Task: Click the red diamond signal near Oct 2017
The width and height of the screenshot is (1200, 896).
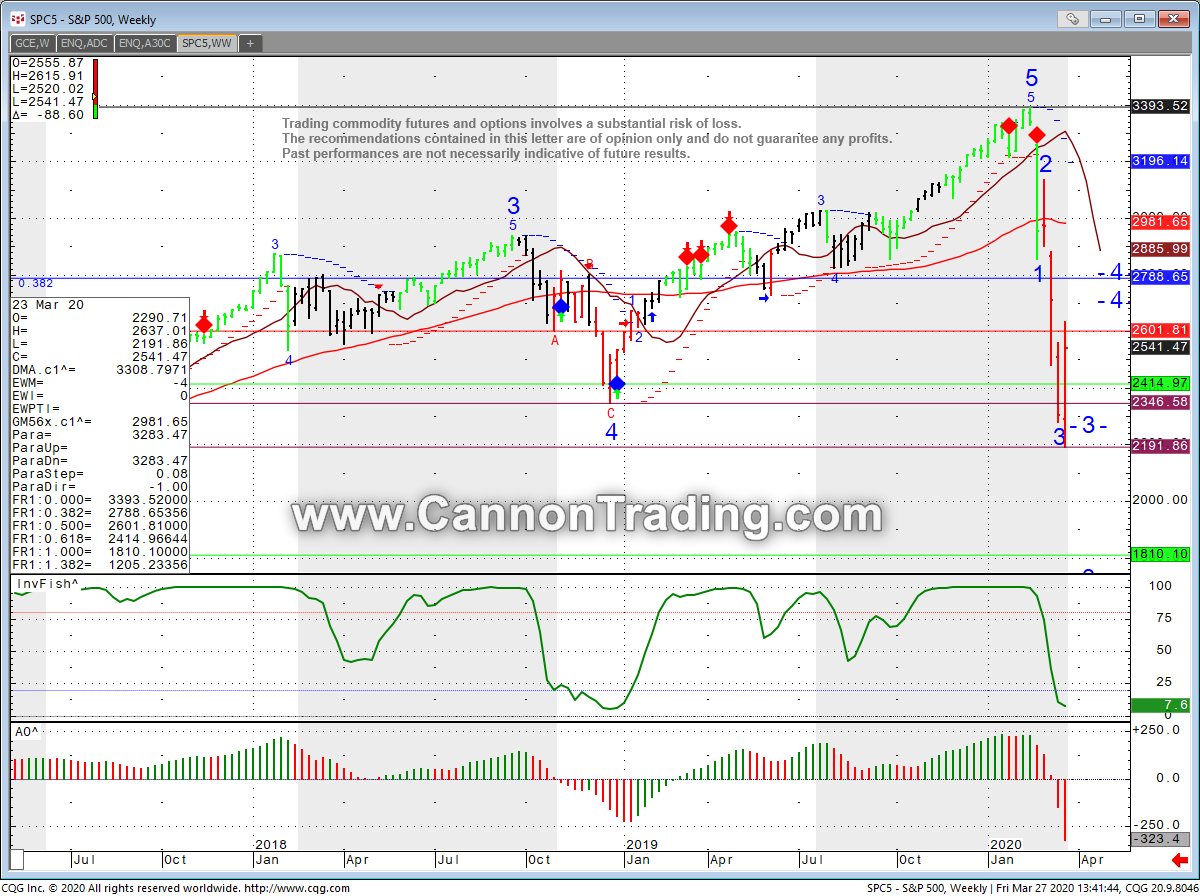Action: pyautogui.click(x=204, y=324)
